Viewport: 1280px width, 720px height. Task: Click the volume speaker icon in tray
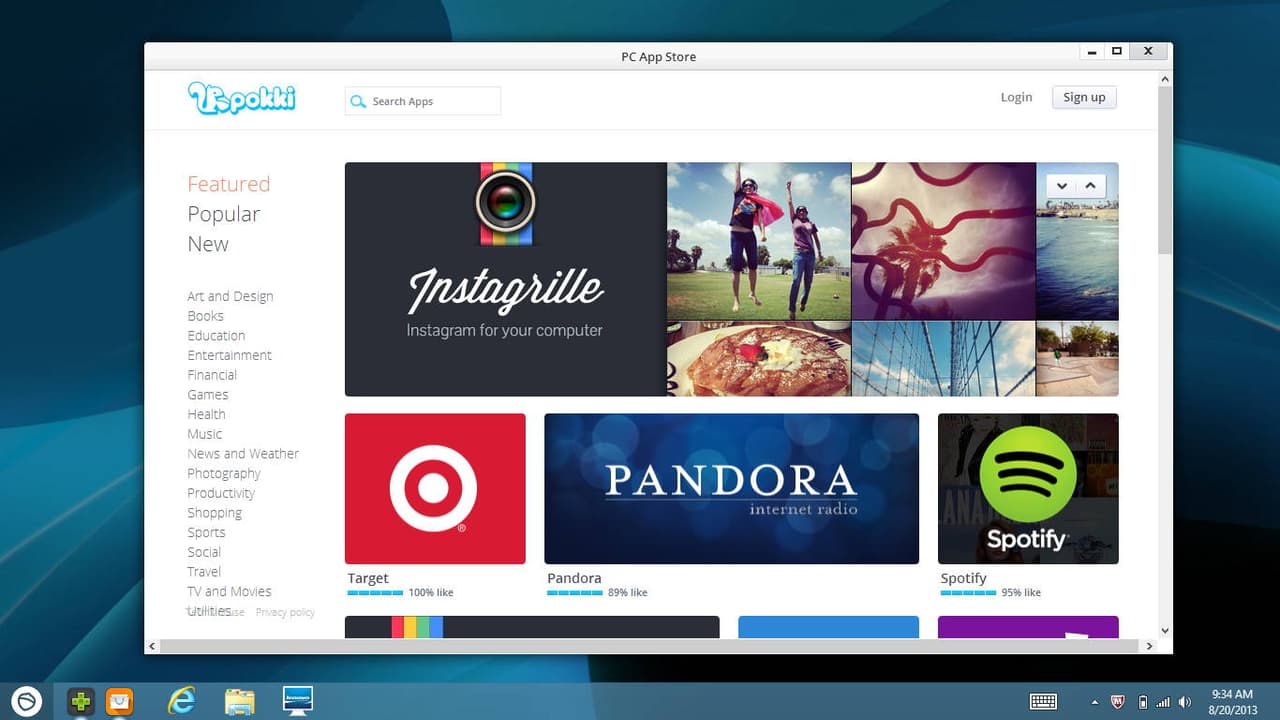click(x=1185, y=702)
